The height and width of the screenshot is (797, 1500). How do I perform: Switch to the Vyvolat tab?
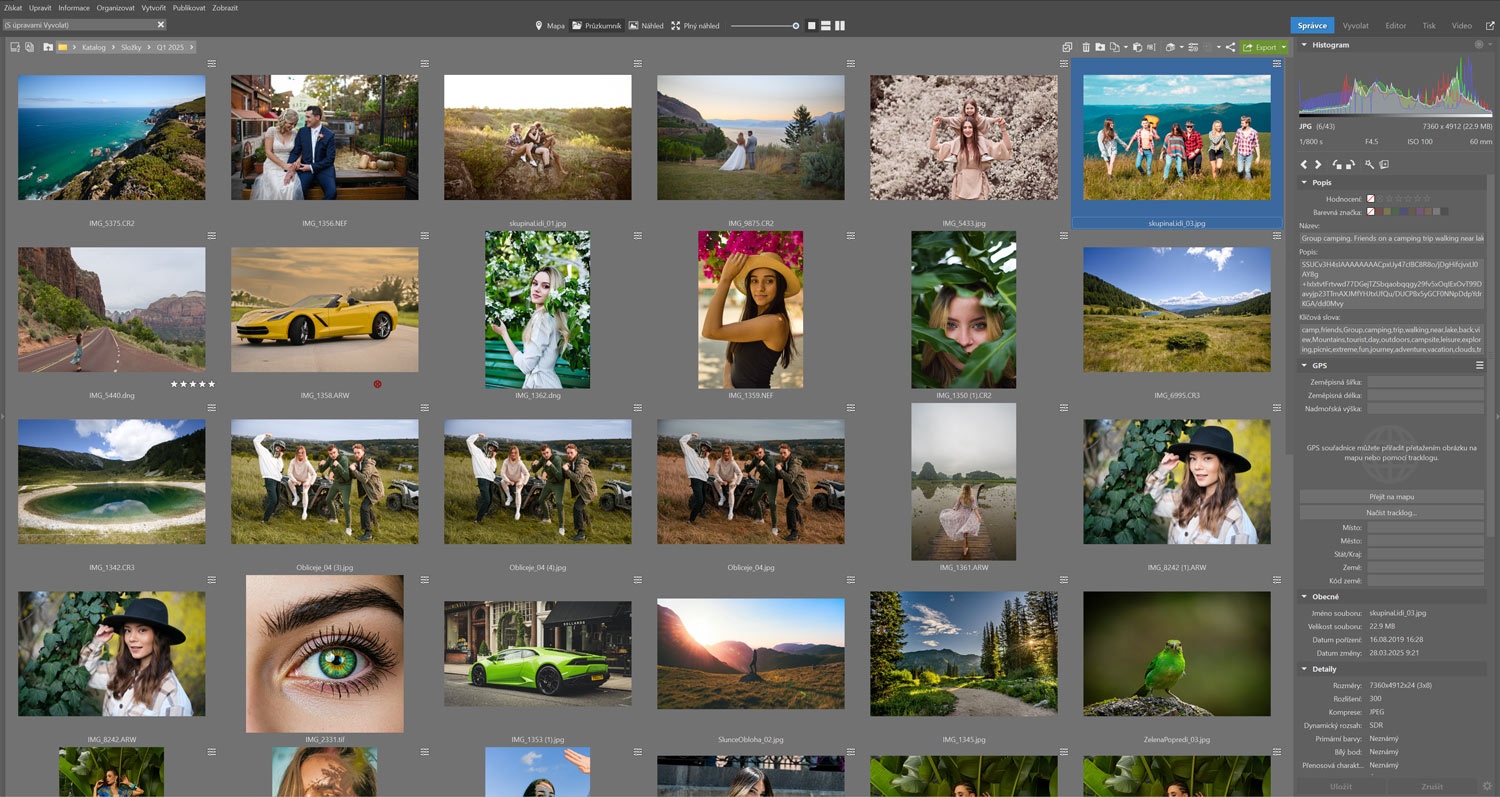pyautogui.click(x=1356, y=26)
